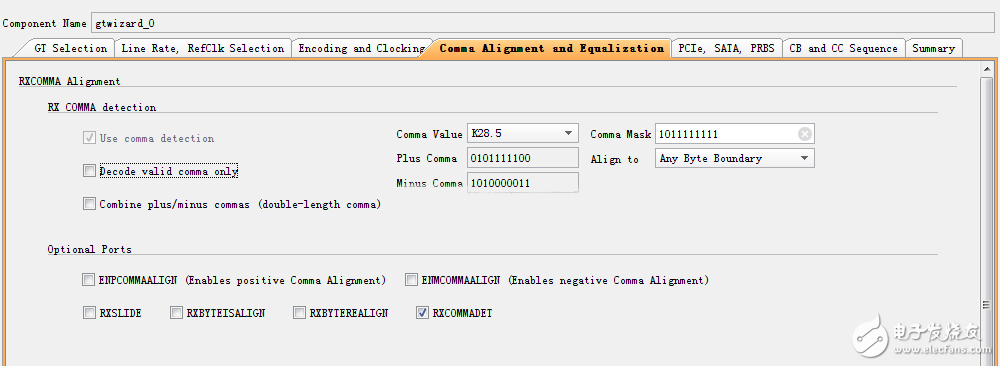Enable the ENPCOMMAALIGN optional port
Viewport: 1000px width, 366px height.
tap(89, 279)
